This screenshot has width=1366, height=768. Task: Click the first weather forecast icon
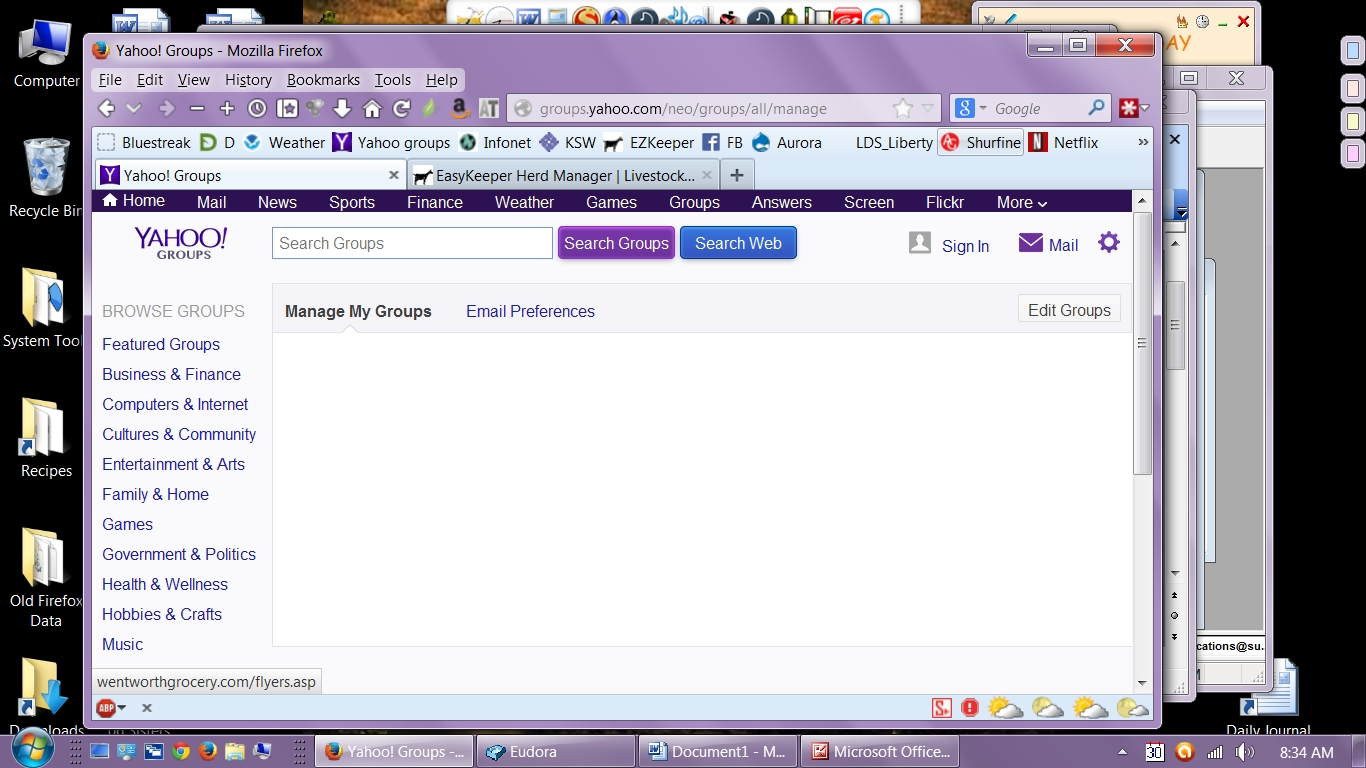(1005, 708)
